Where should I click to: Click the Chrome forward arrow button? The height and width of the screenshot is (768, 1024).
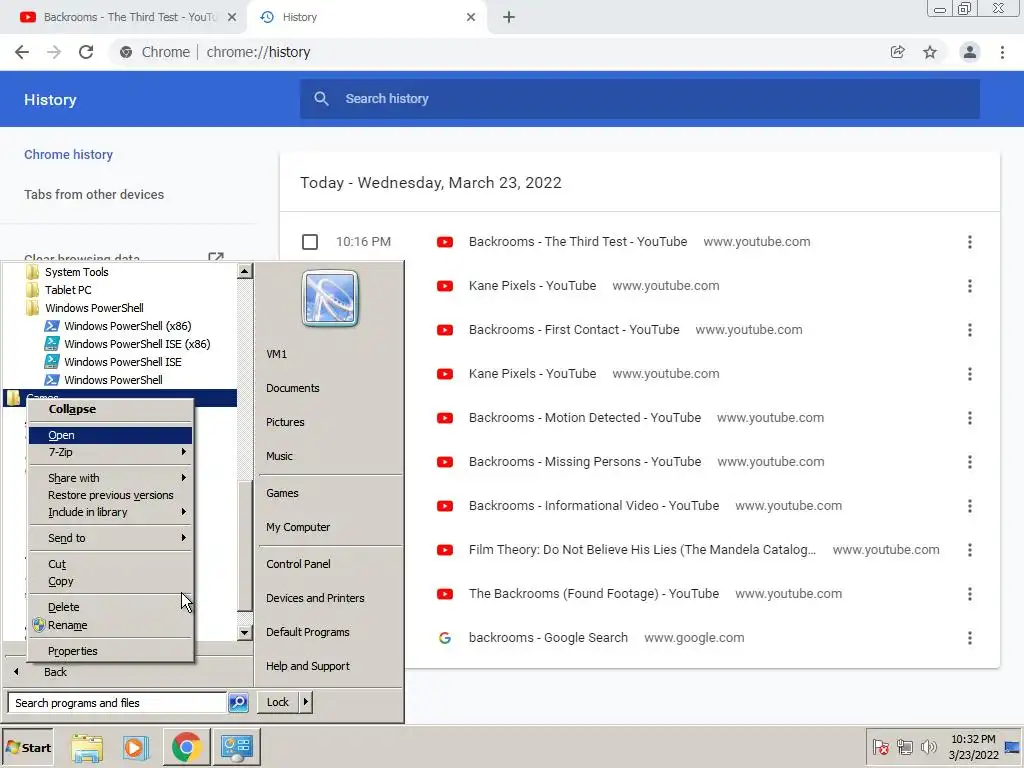[54, 52]
